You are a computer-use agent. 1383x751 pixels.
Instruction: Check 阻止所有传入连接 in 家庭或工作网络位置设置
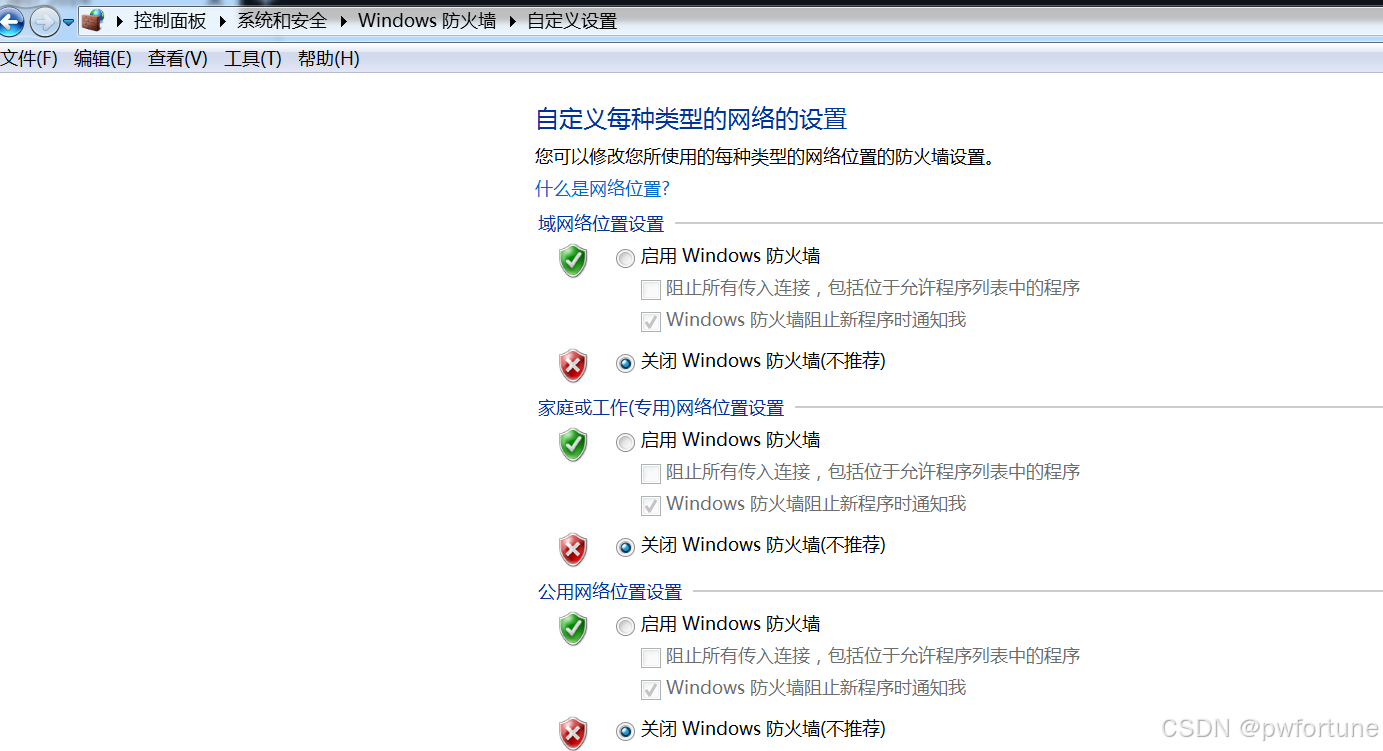pyautogui.click(x=651, y=474)
